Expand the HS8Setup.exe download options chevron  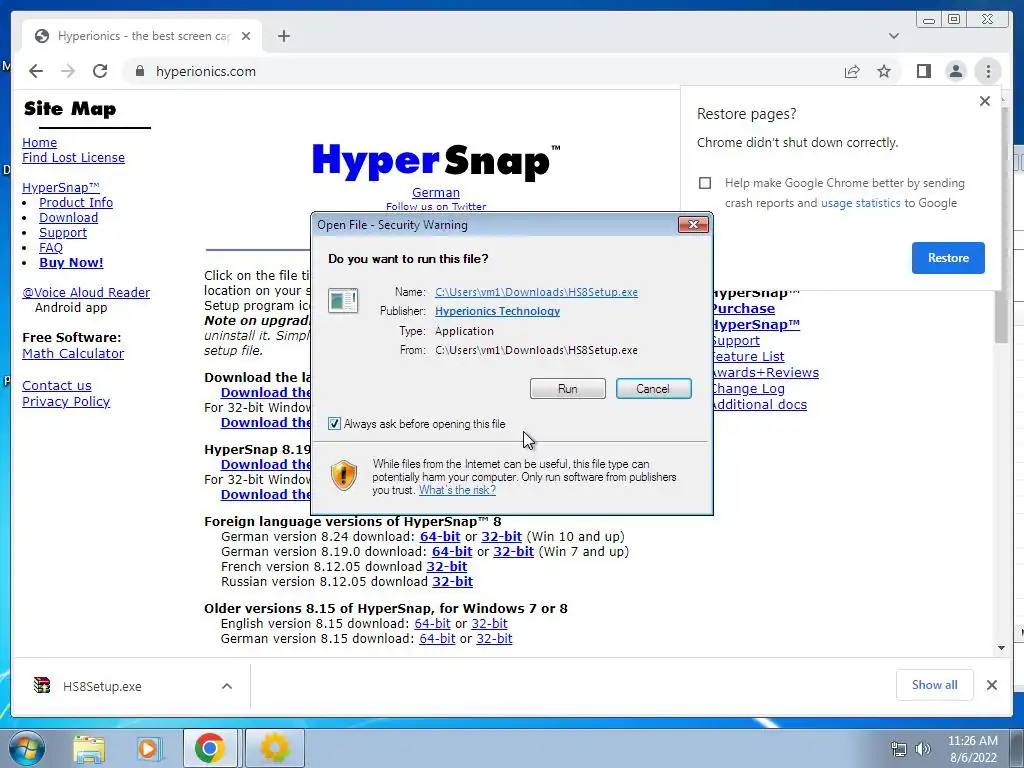227,686
